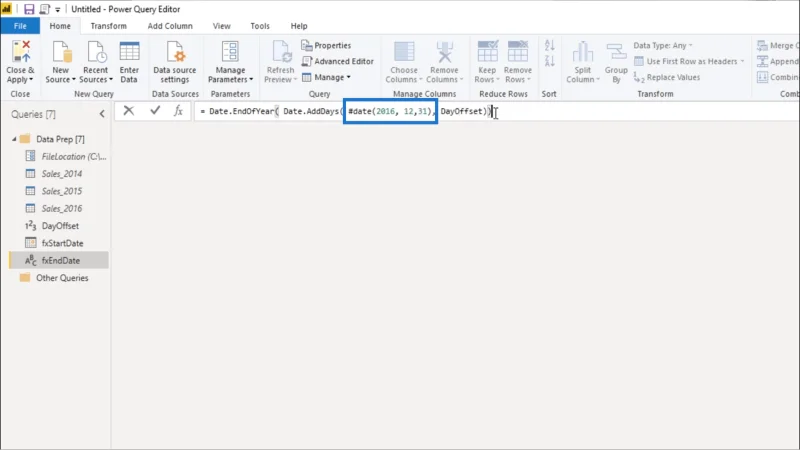Click the fx function icon
Image resolution: width=800 pixels, height=450 pixels.
(x=178, y=111)
